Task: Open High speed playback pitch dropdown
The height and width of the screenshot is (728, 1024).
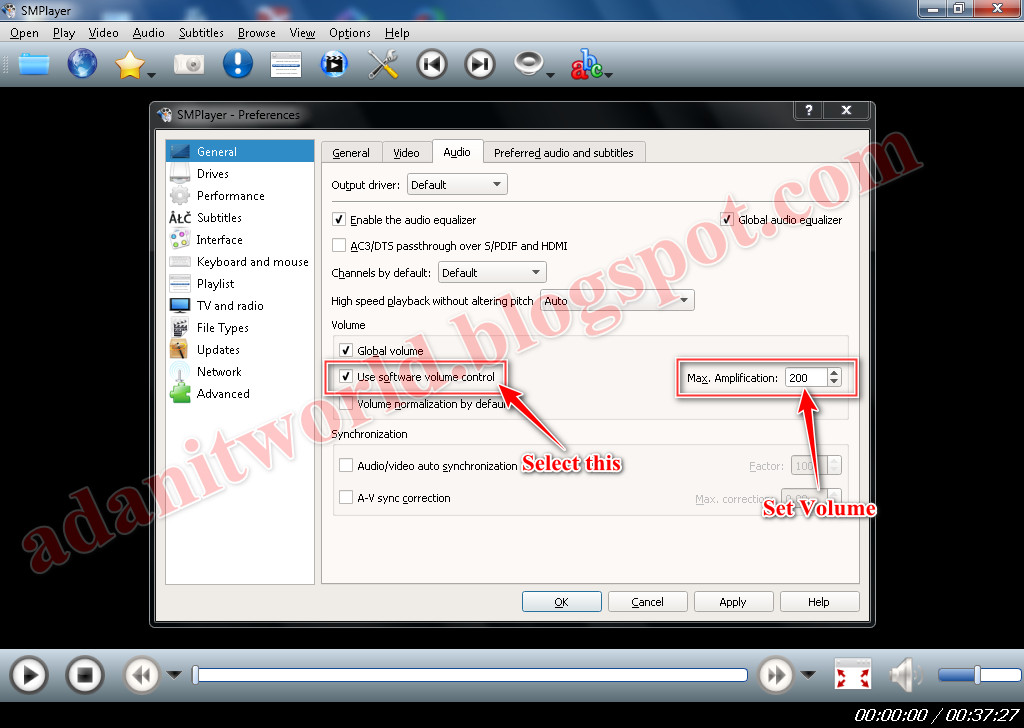Action: (x=617, y=301)
